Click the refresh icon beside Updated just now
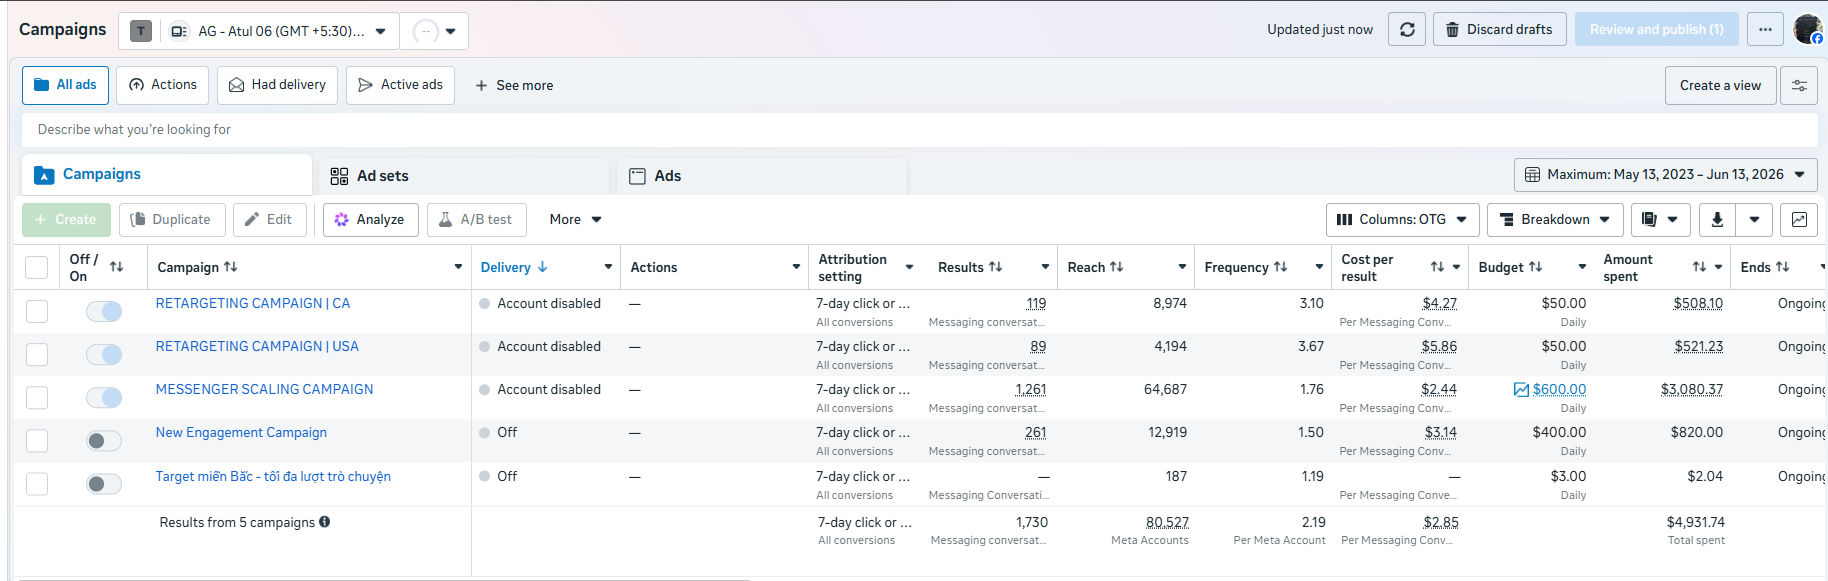This screenshot has width=1828, height=581. [1407, 30]
